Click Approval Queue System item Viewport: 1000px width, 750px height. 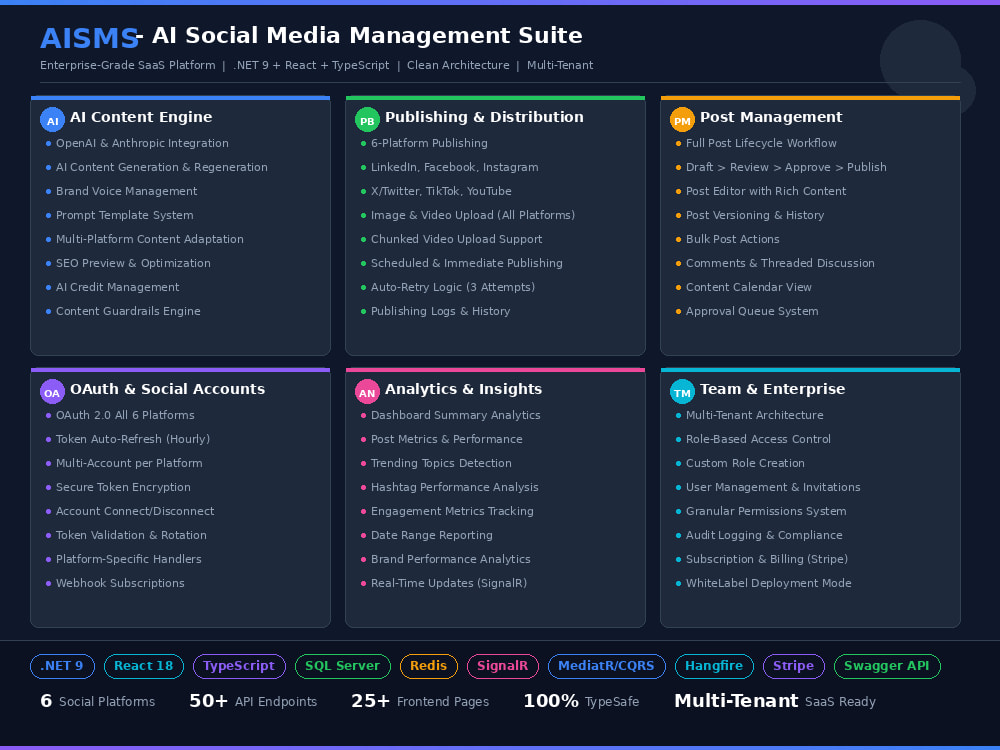point(753,311)
